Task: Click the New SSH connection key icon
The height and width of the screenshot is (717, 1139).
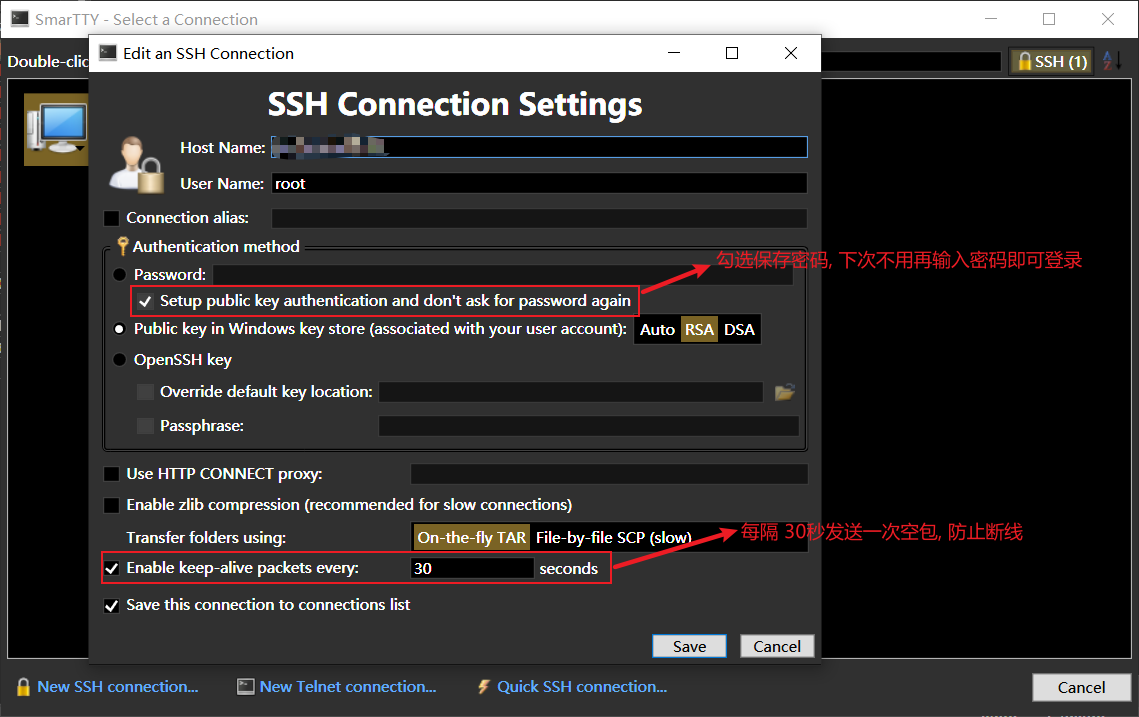Action: [x=23, y=687]
